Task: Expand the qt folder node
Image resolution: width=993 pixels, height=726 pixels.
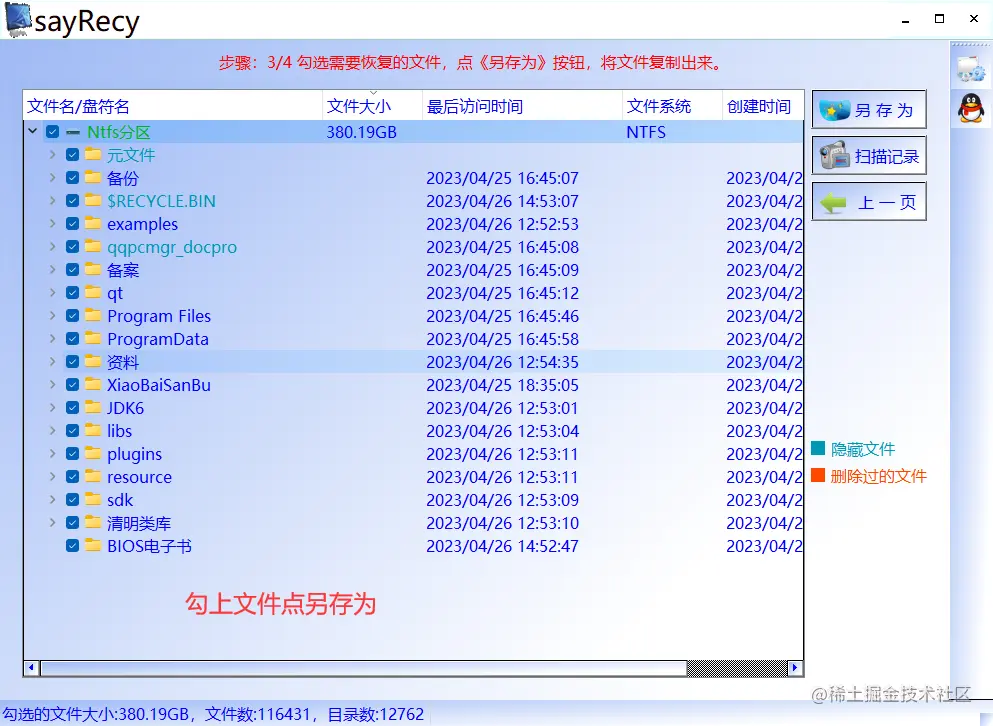Action: [53, 293]
